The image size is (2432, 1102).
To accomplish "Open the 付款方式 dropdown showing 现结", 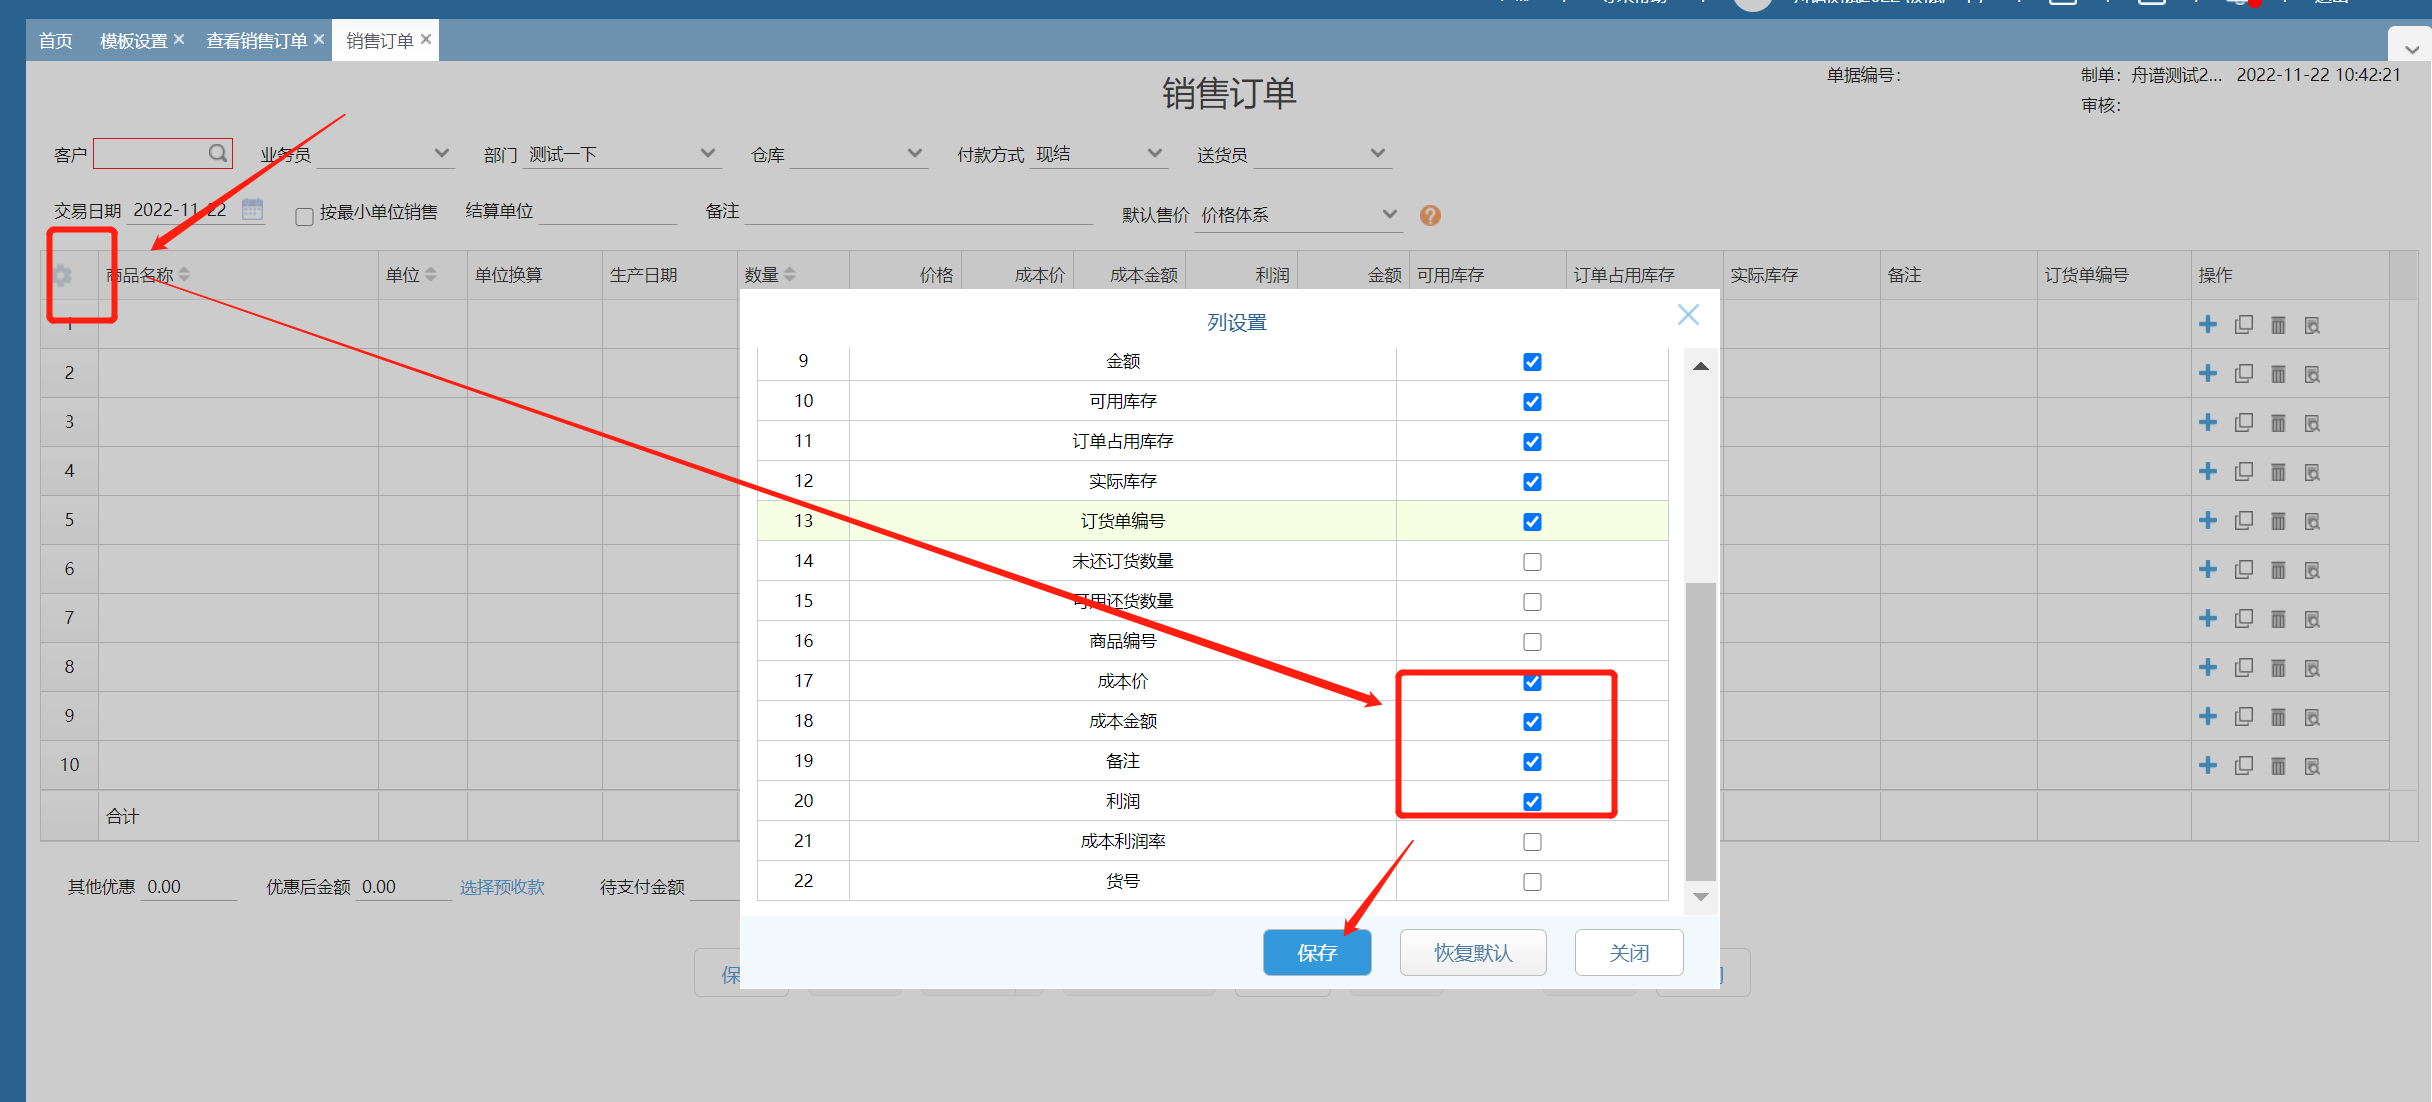I will [1155, 153].
